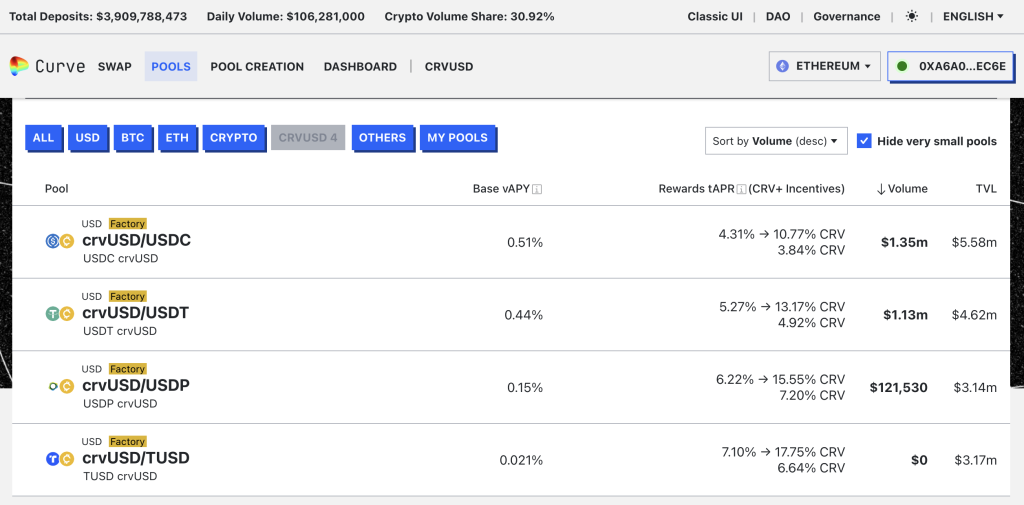This screenshot has height=505, width=1024.
Task: Click the 7.10% → 17.75% CRV reward
Action: 781,452
